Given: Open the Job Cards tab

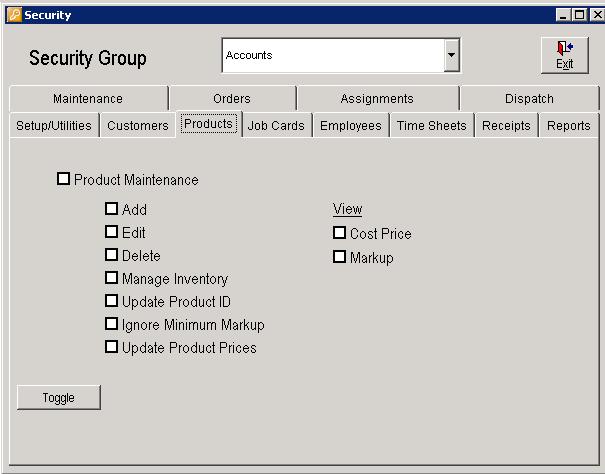Looking at the screenshot, I should 276,126.
